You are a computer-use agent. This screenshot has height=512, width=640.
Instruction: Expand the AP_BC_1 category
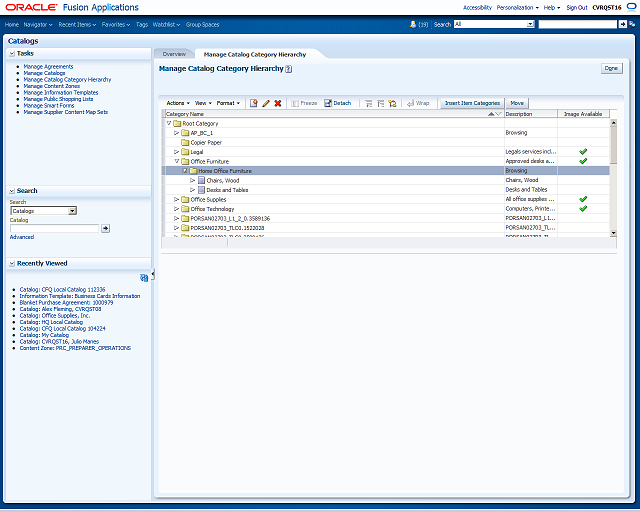176,133
